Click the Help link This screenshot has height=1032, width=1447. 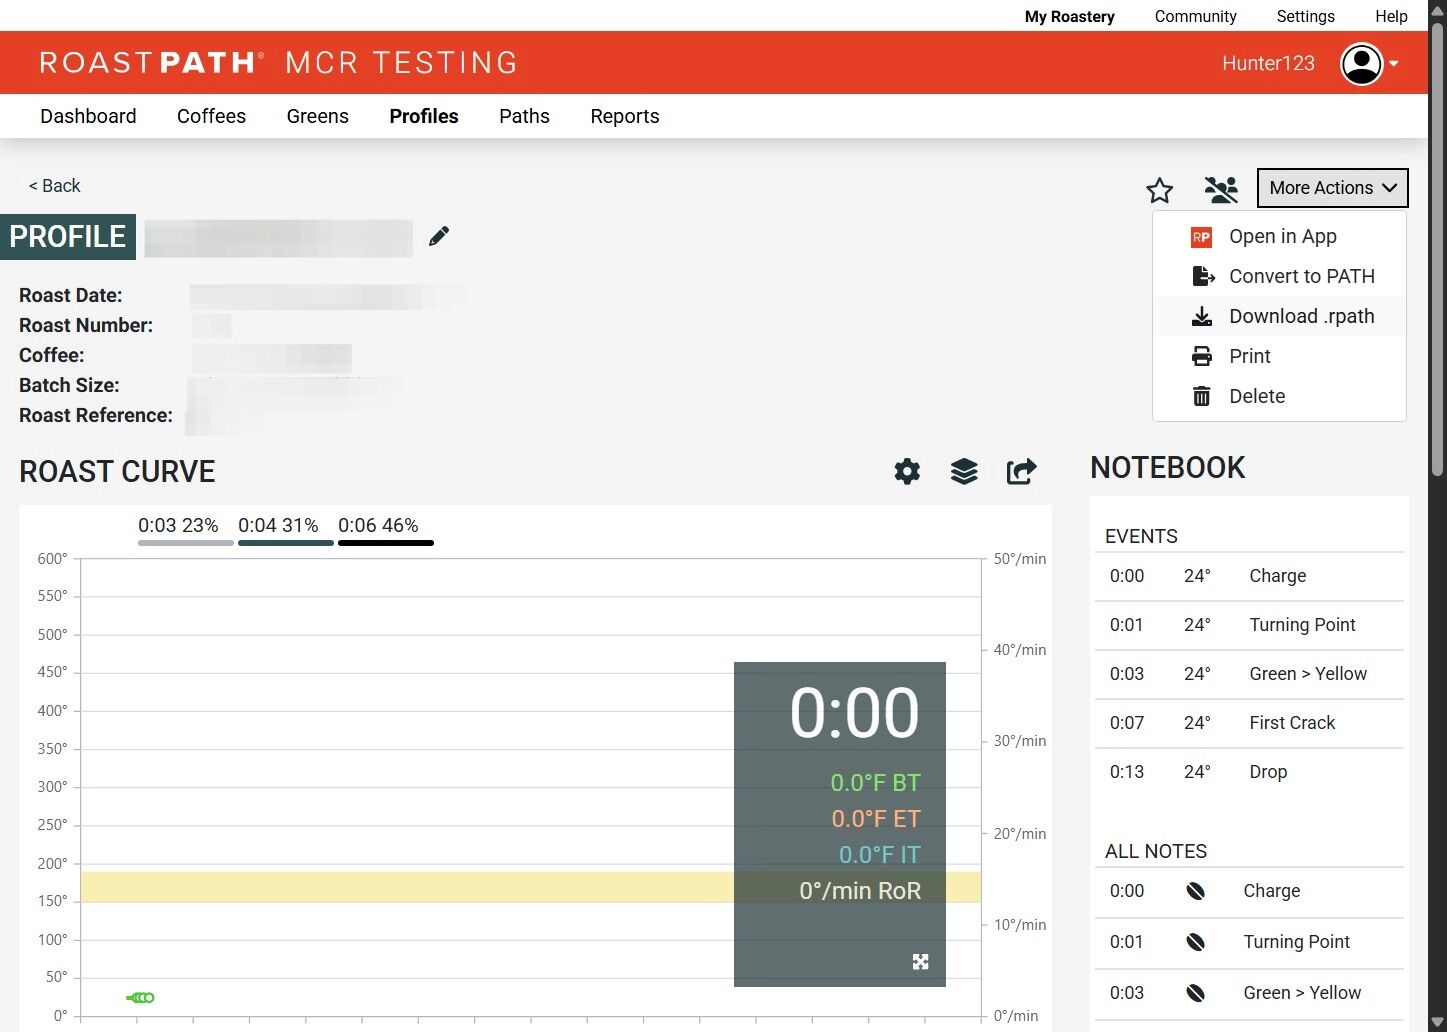[x=1391, y=16]
